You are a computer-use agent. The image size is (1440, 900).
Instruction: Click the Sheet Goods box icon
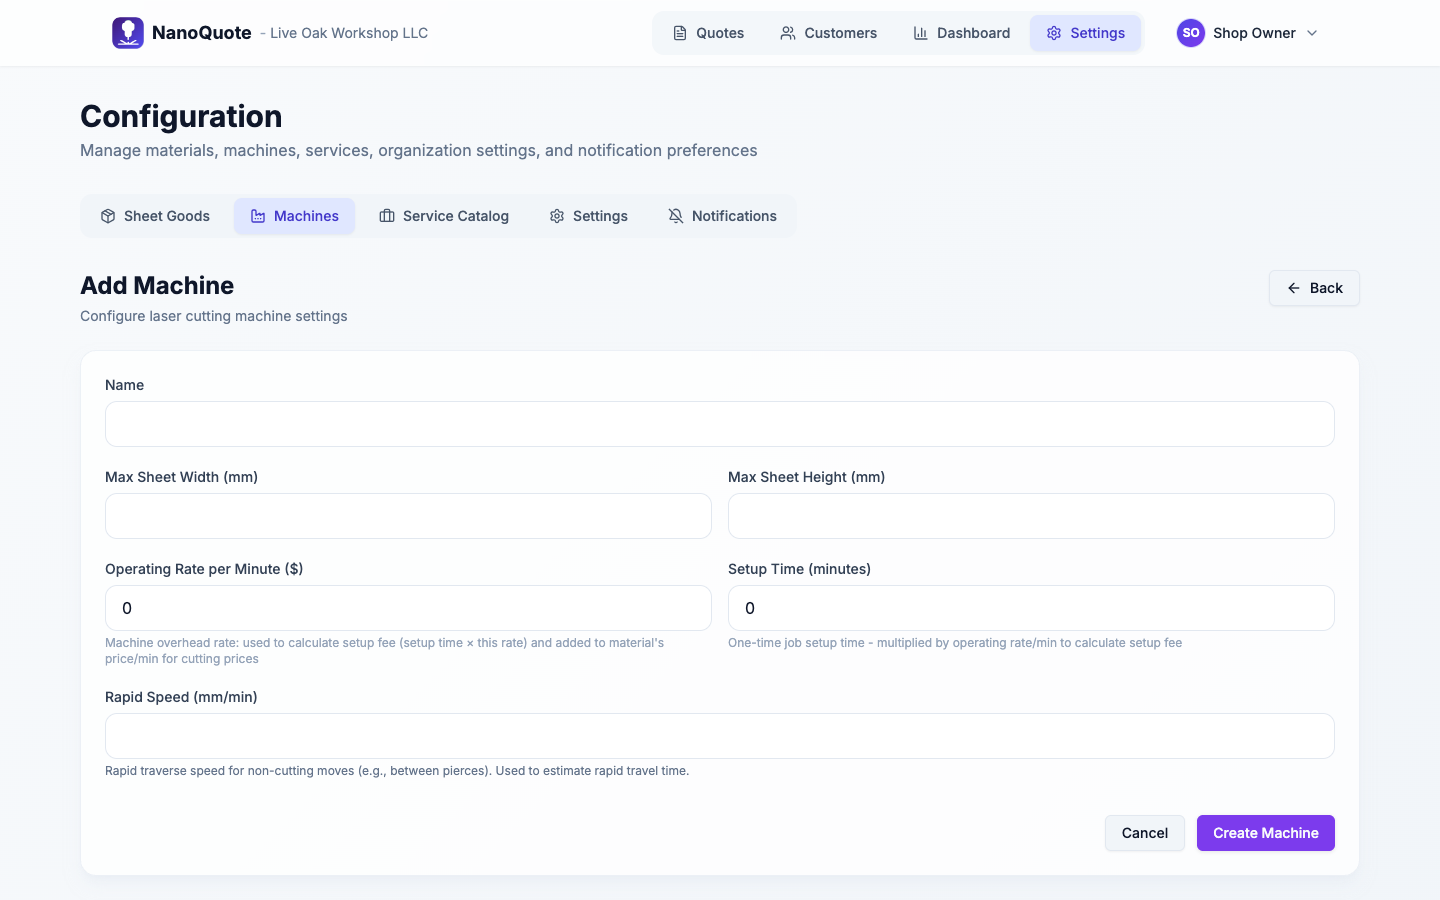coord(108,216)
